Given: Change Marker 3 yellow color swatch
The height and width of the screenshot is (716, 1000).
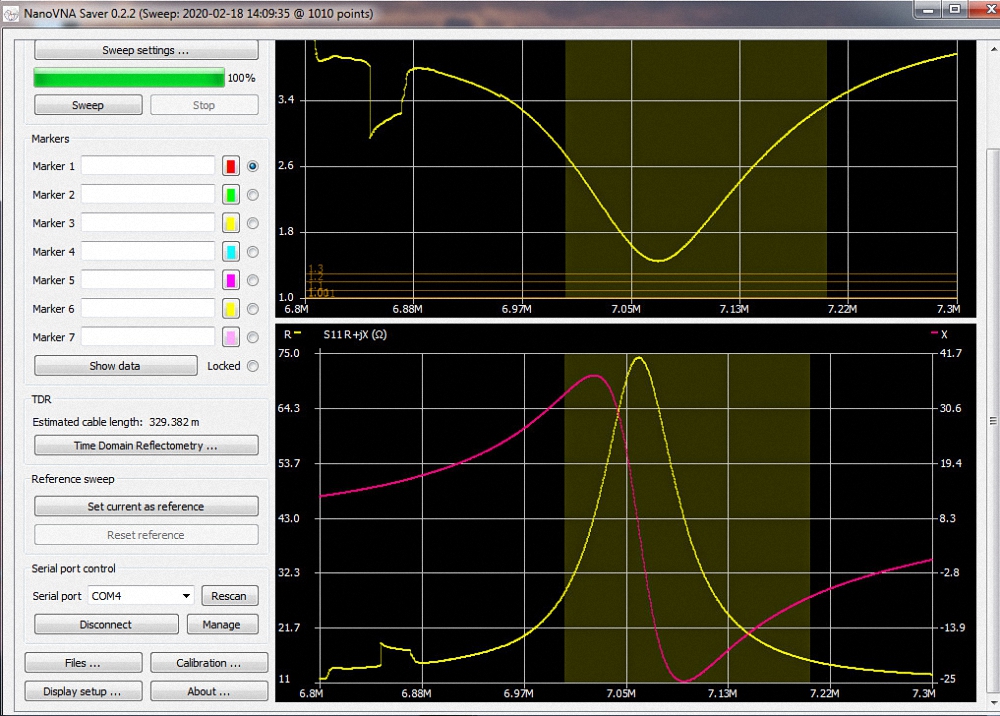Looking at the screenshot, I should [231, 223].
